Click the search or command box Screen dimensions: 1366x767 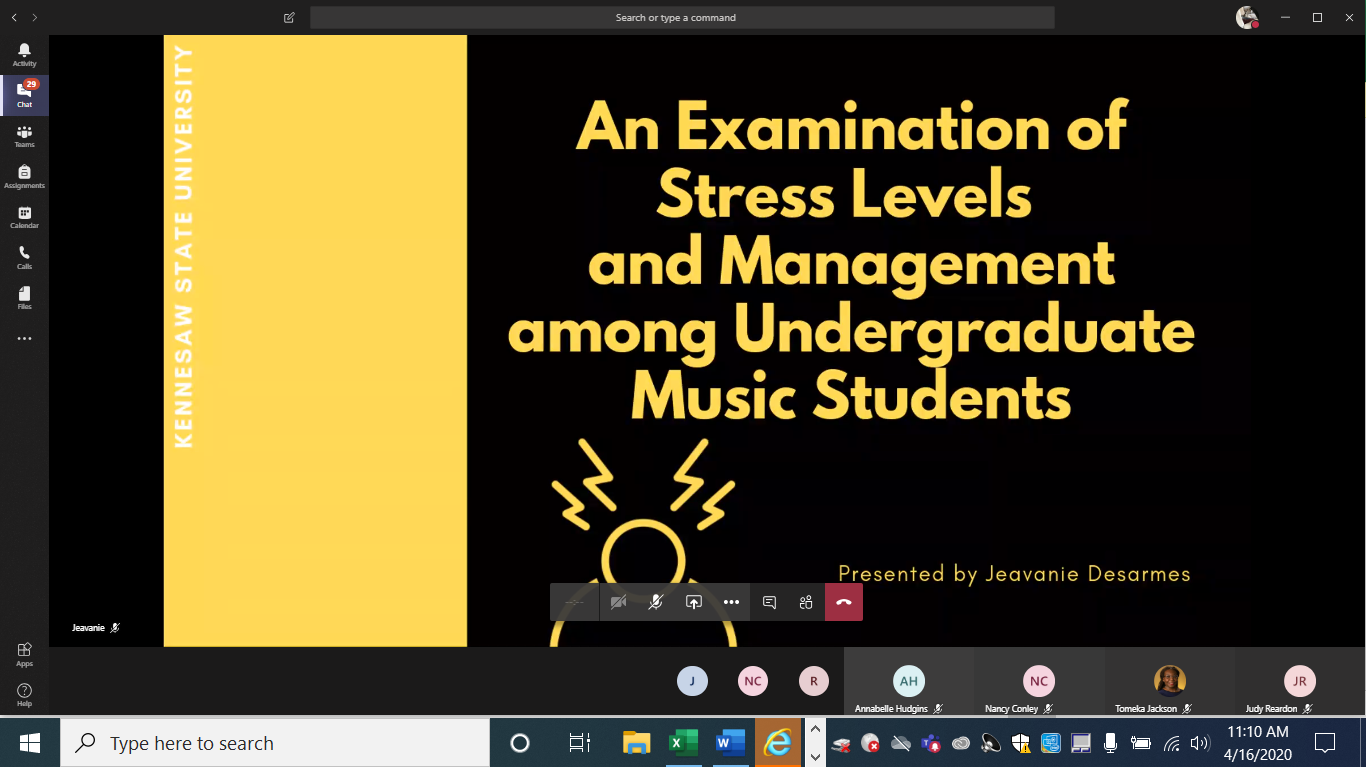[x=681, y=18]
